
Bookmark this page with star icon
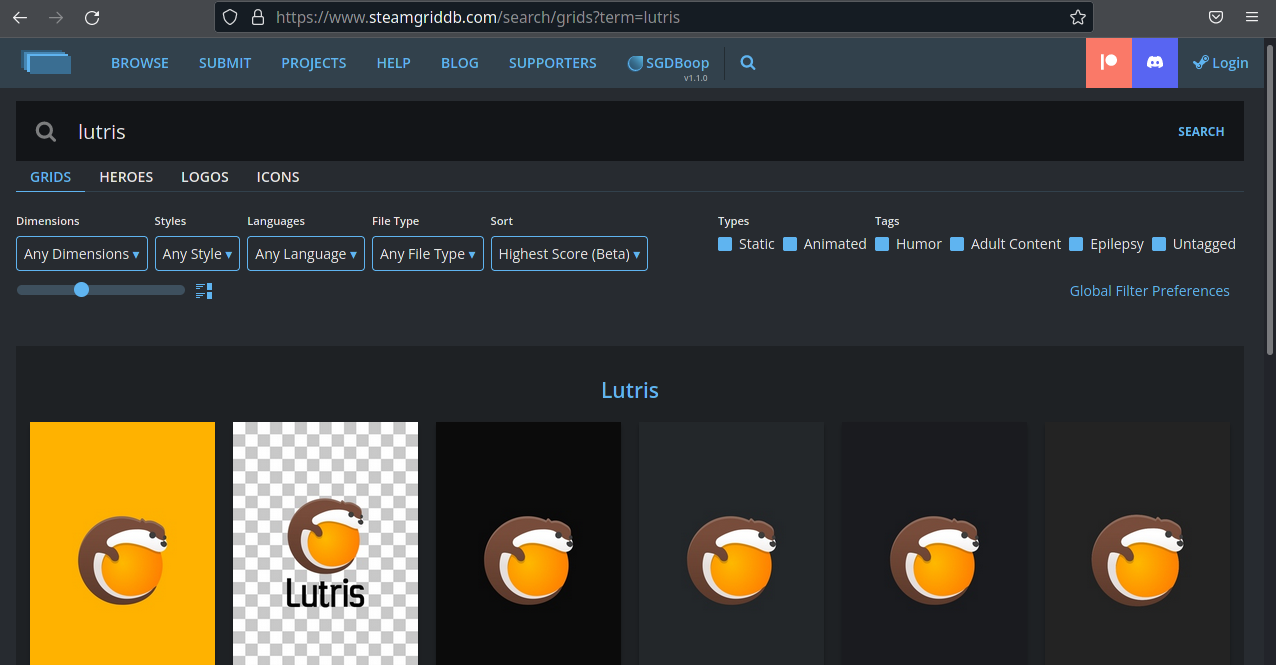1077,17
